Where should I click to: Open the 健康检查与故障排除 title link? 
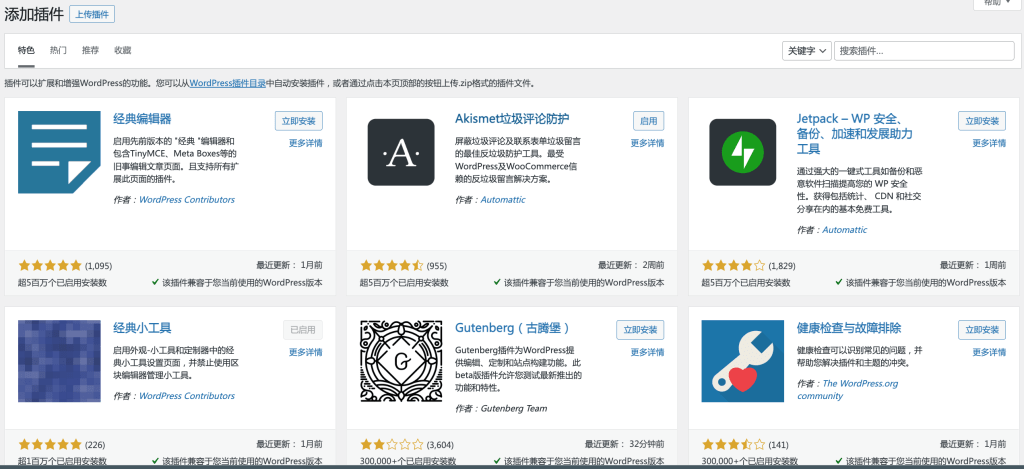point(849,328)
